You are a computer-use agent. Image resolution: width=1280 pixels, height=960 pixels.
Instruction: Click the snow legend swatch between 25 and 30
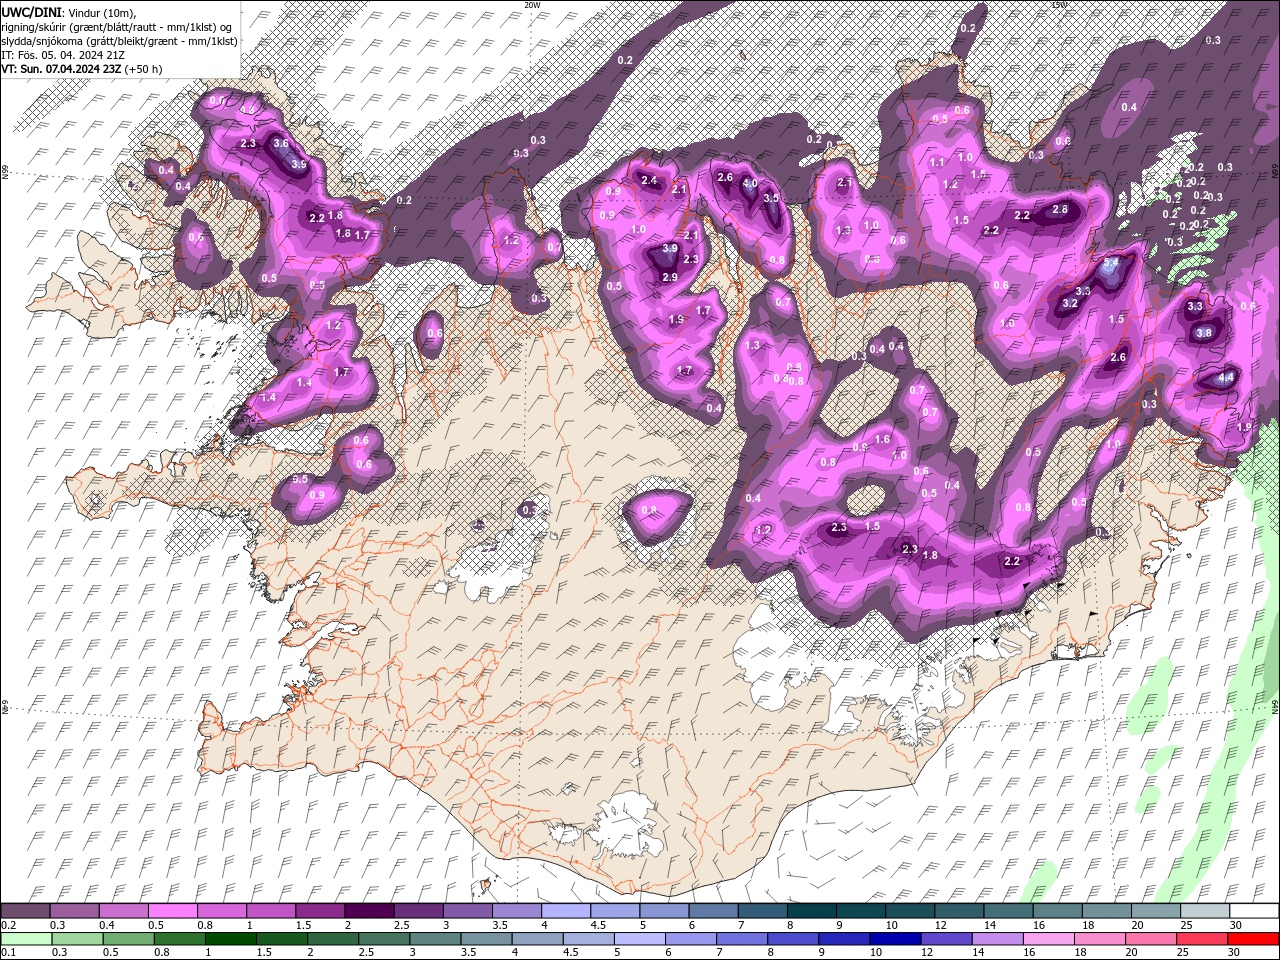pyautogui.click(x=1204, y=911)
